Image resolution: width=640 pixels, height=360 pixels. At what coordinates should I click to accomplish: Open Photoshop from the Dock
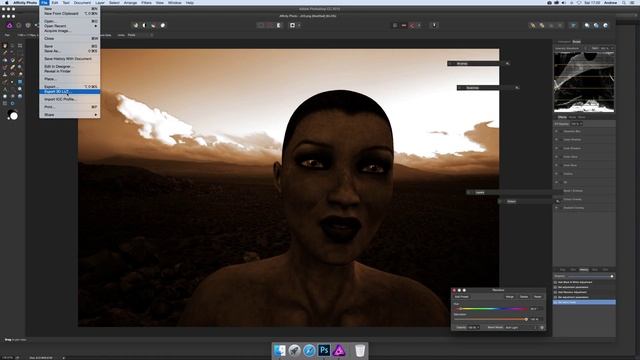[x=324, y=350]
